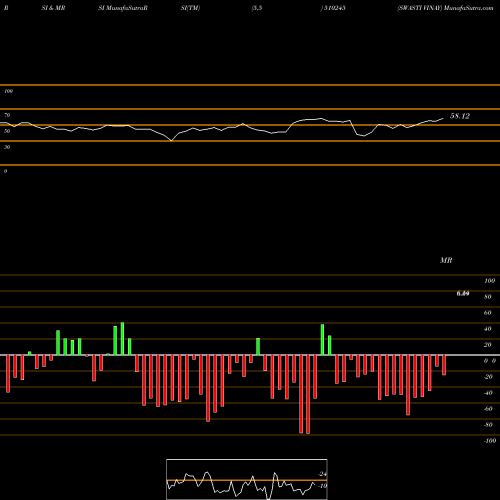Click the '0' label on RSI axis
Viewport: 500px width, 500px height.
point(5,171)
